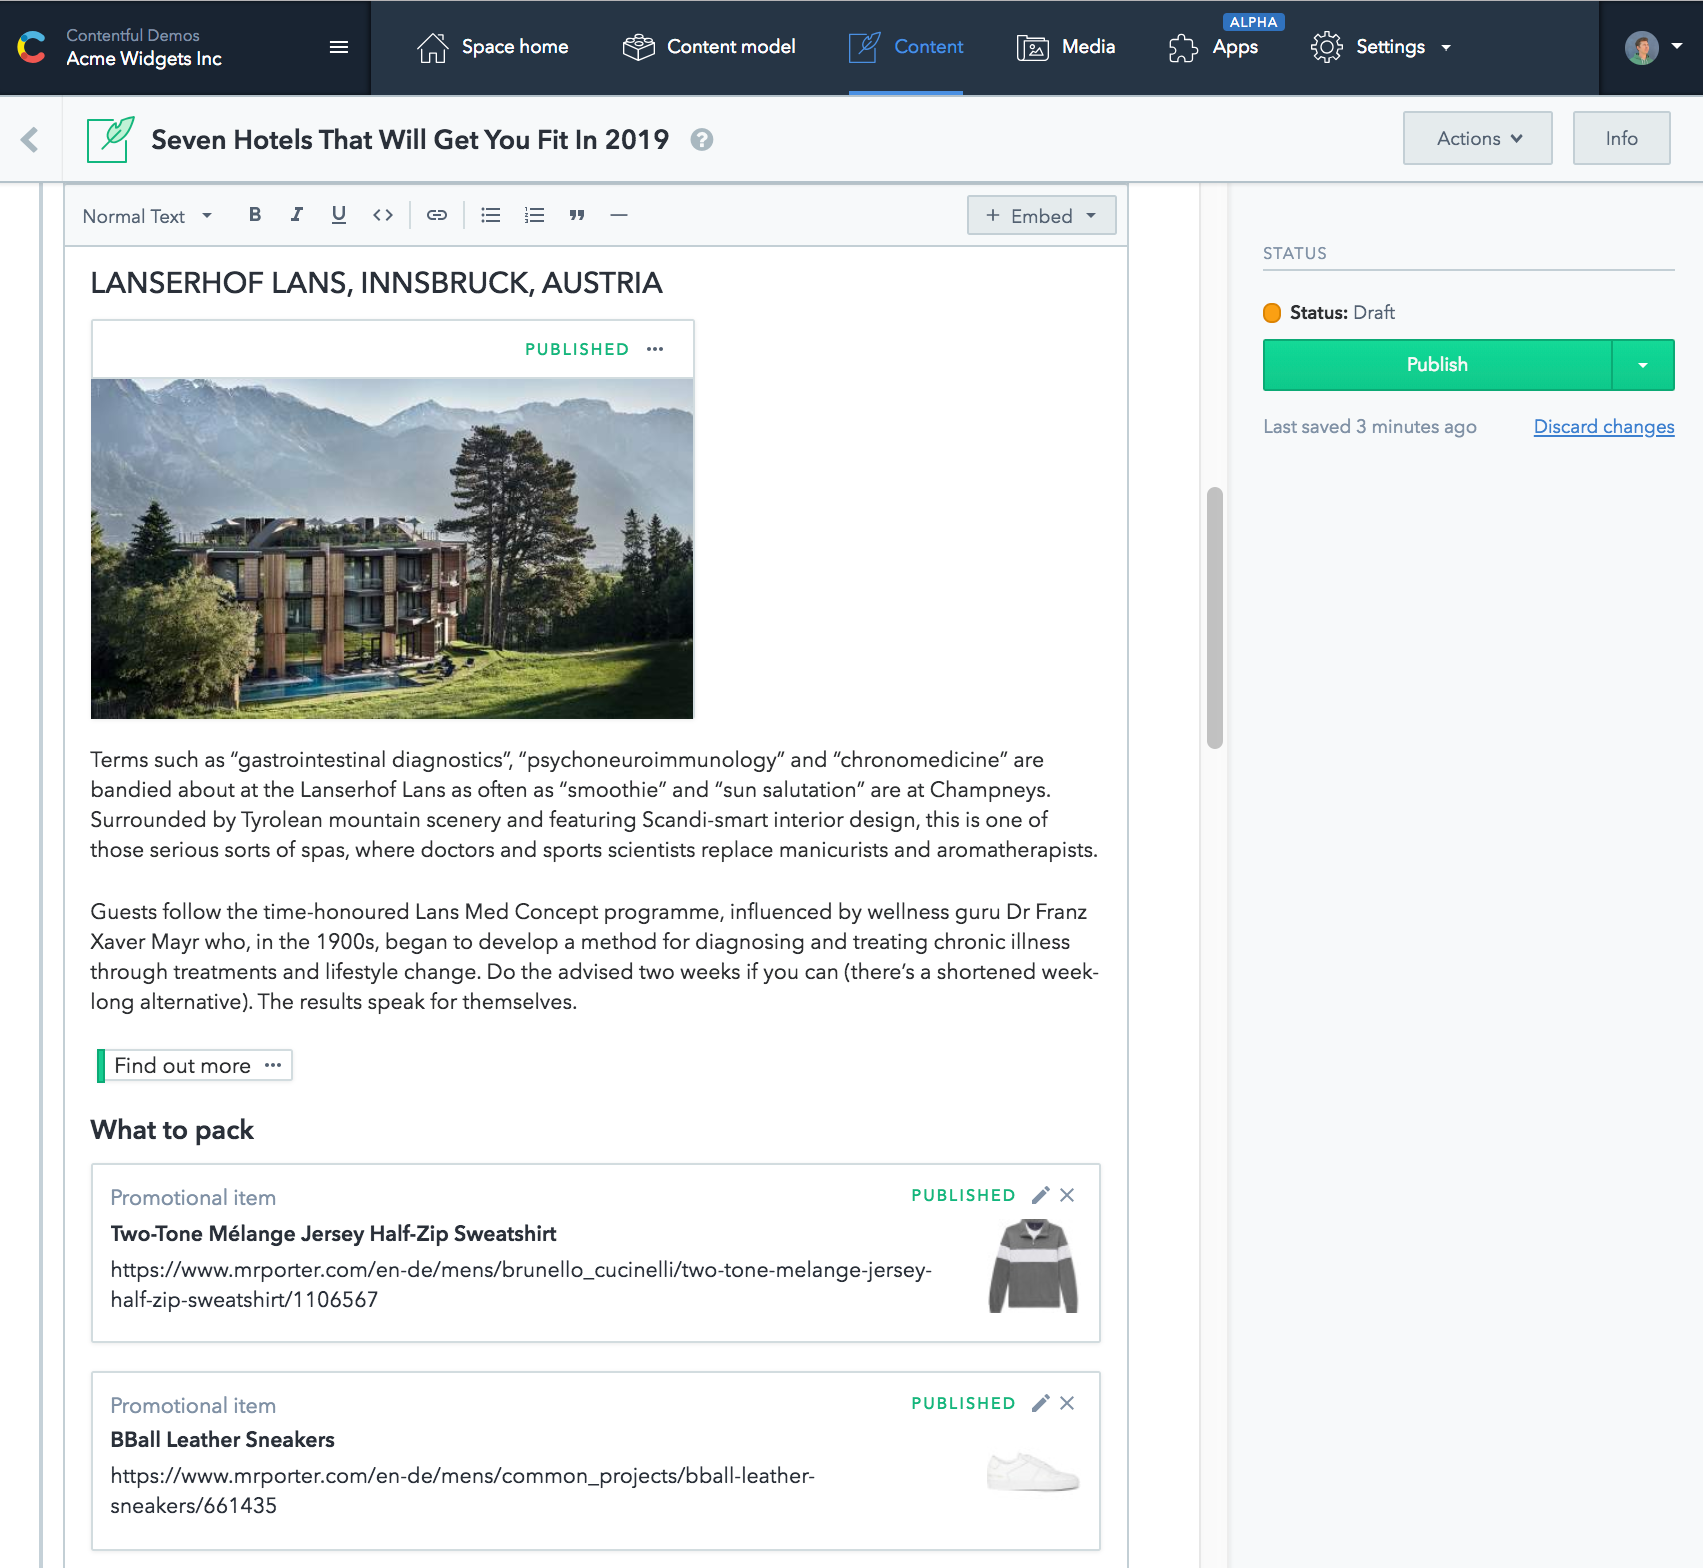This screenshot has width=1703, height=1568.
Task: Open the Embed dropdown
Action: (x=1041, y=215)
